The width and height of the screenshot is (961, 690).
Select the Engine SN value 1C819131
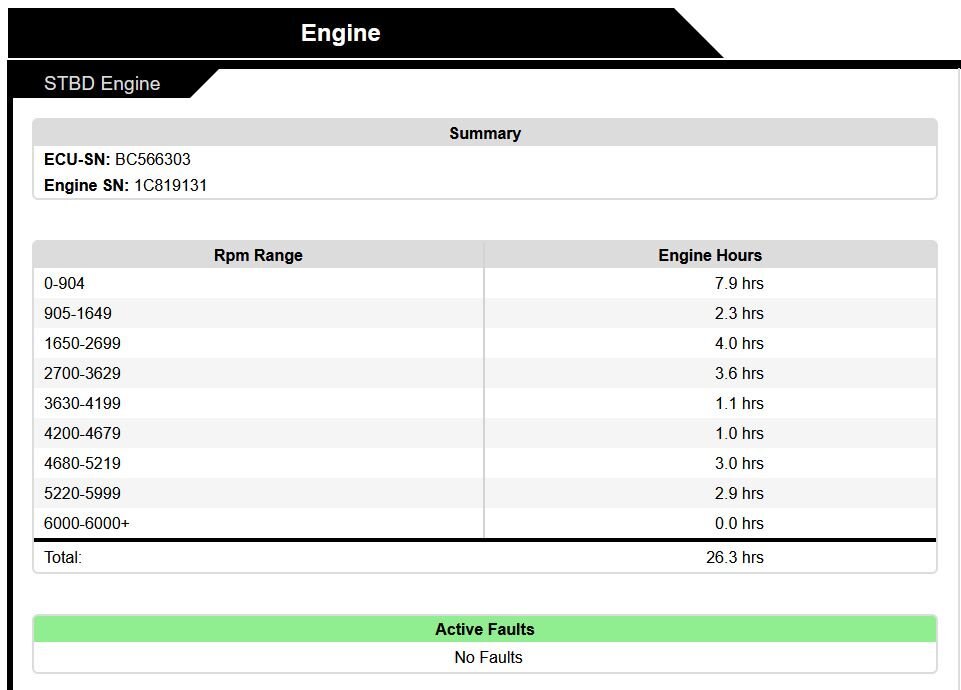[x=170, y=185]
